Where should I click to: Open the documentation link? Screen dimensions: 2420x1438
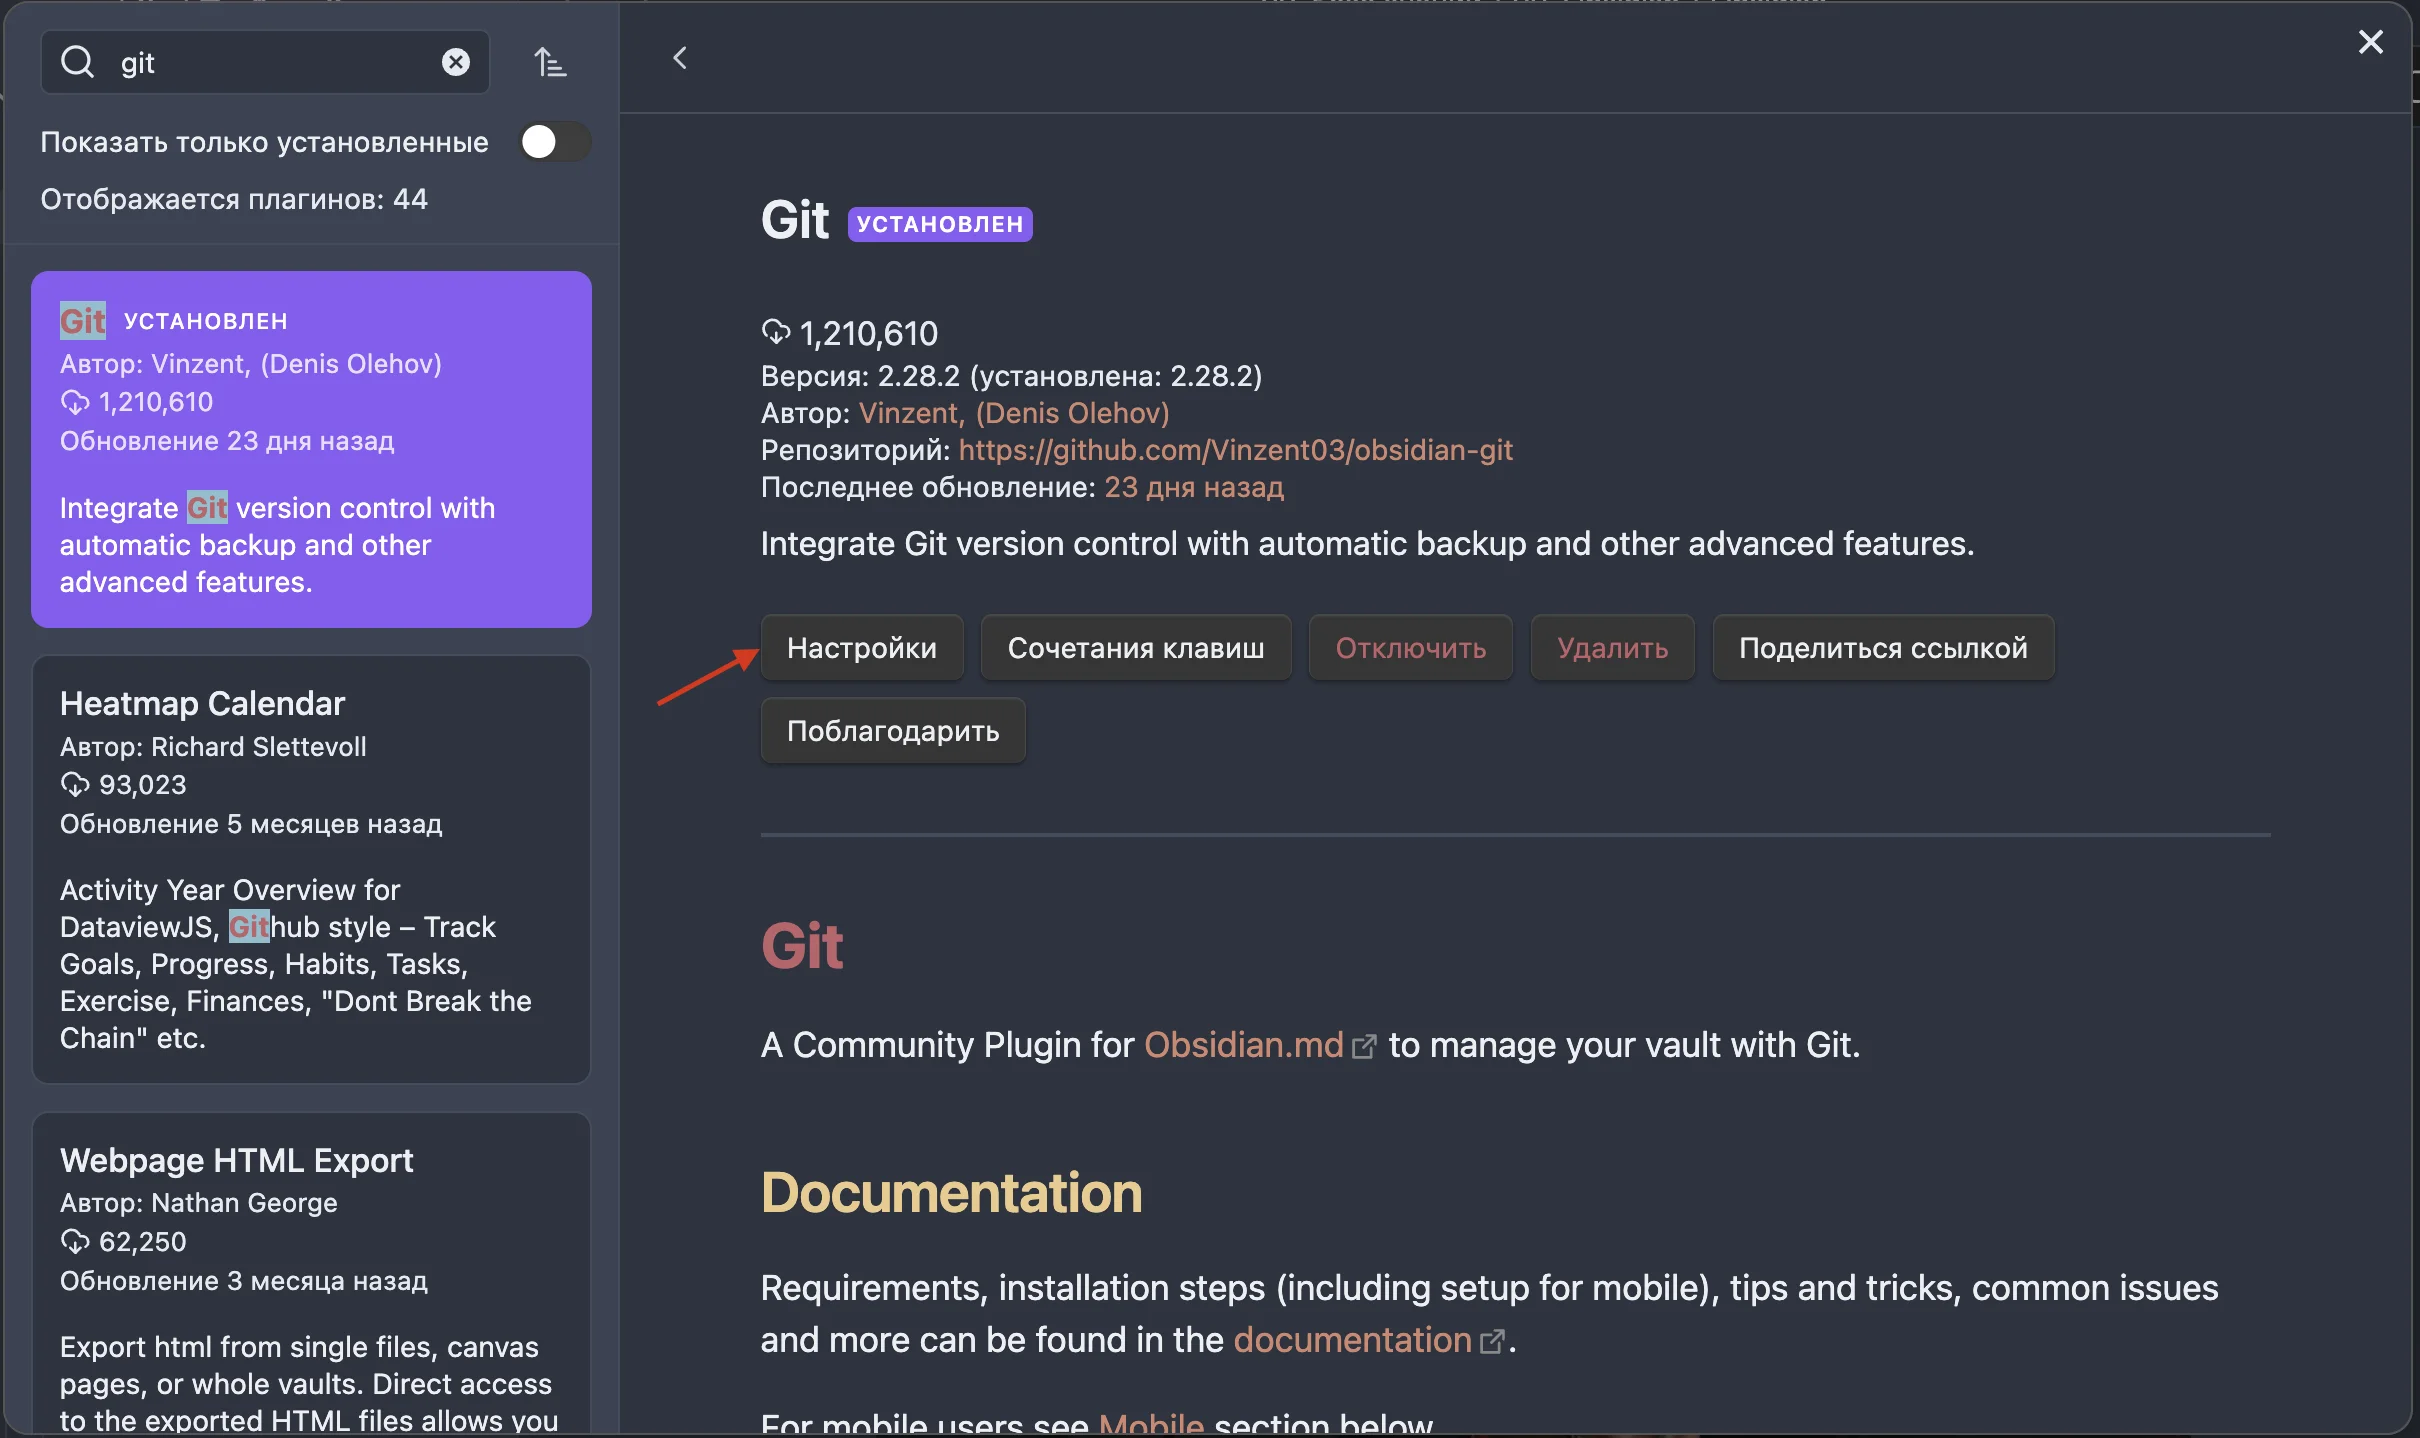pyautogui.click(x=1352, y=1340)
